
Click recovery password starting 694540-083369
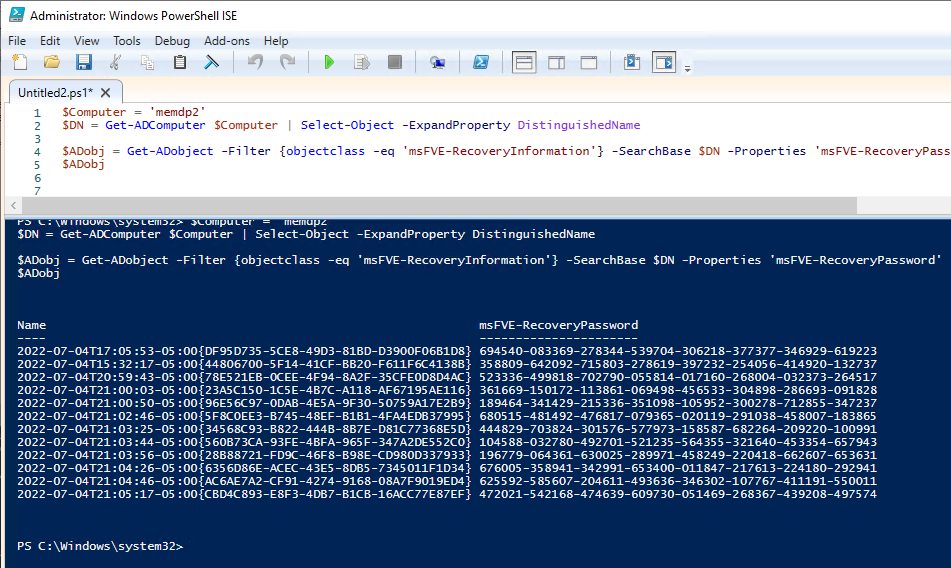pos(678,351)
